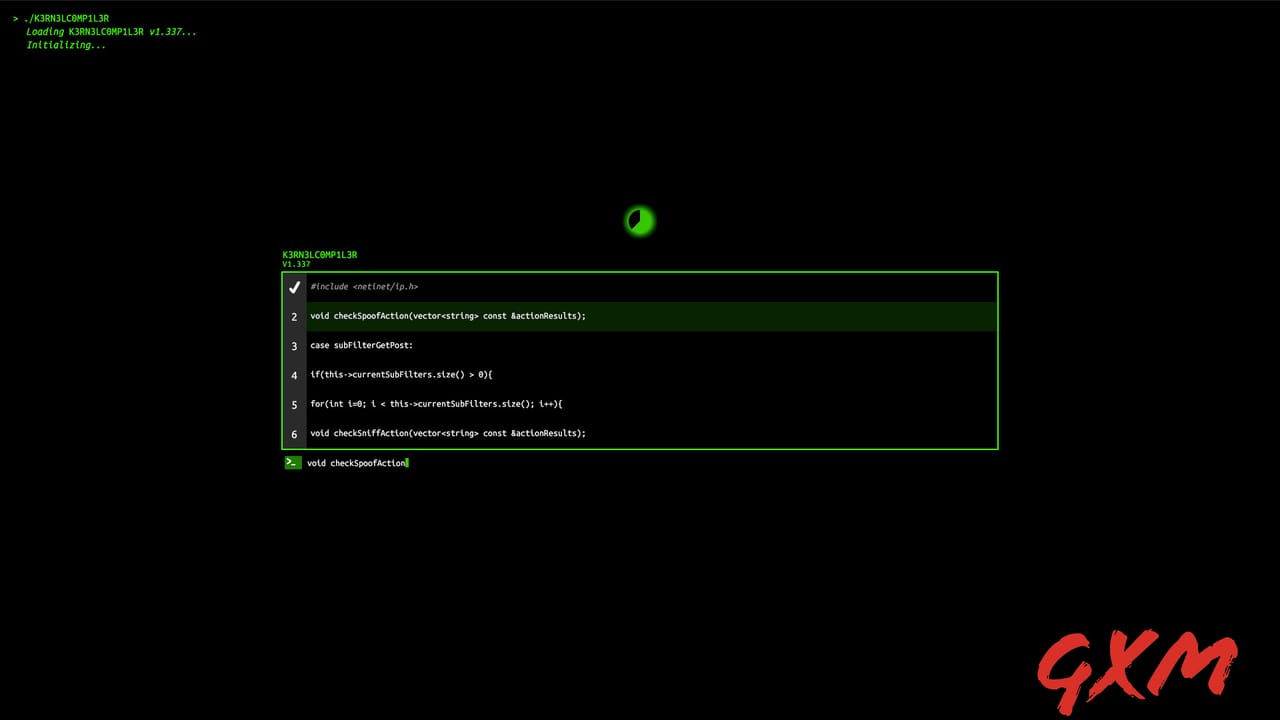
Task: Click the line number 6 gutter marker
Action: tap(294, 433)
